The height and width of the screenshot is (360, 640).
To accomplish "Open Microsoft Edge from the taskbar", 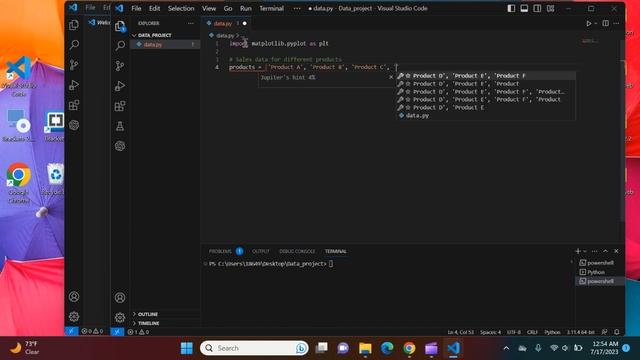I will 387,348.
